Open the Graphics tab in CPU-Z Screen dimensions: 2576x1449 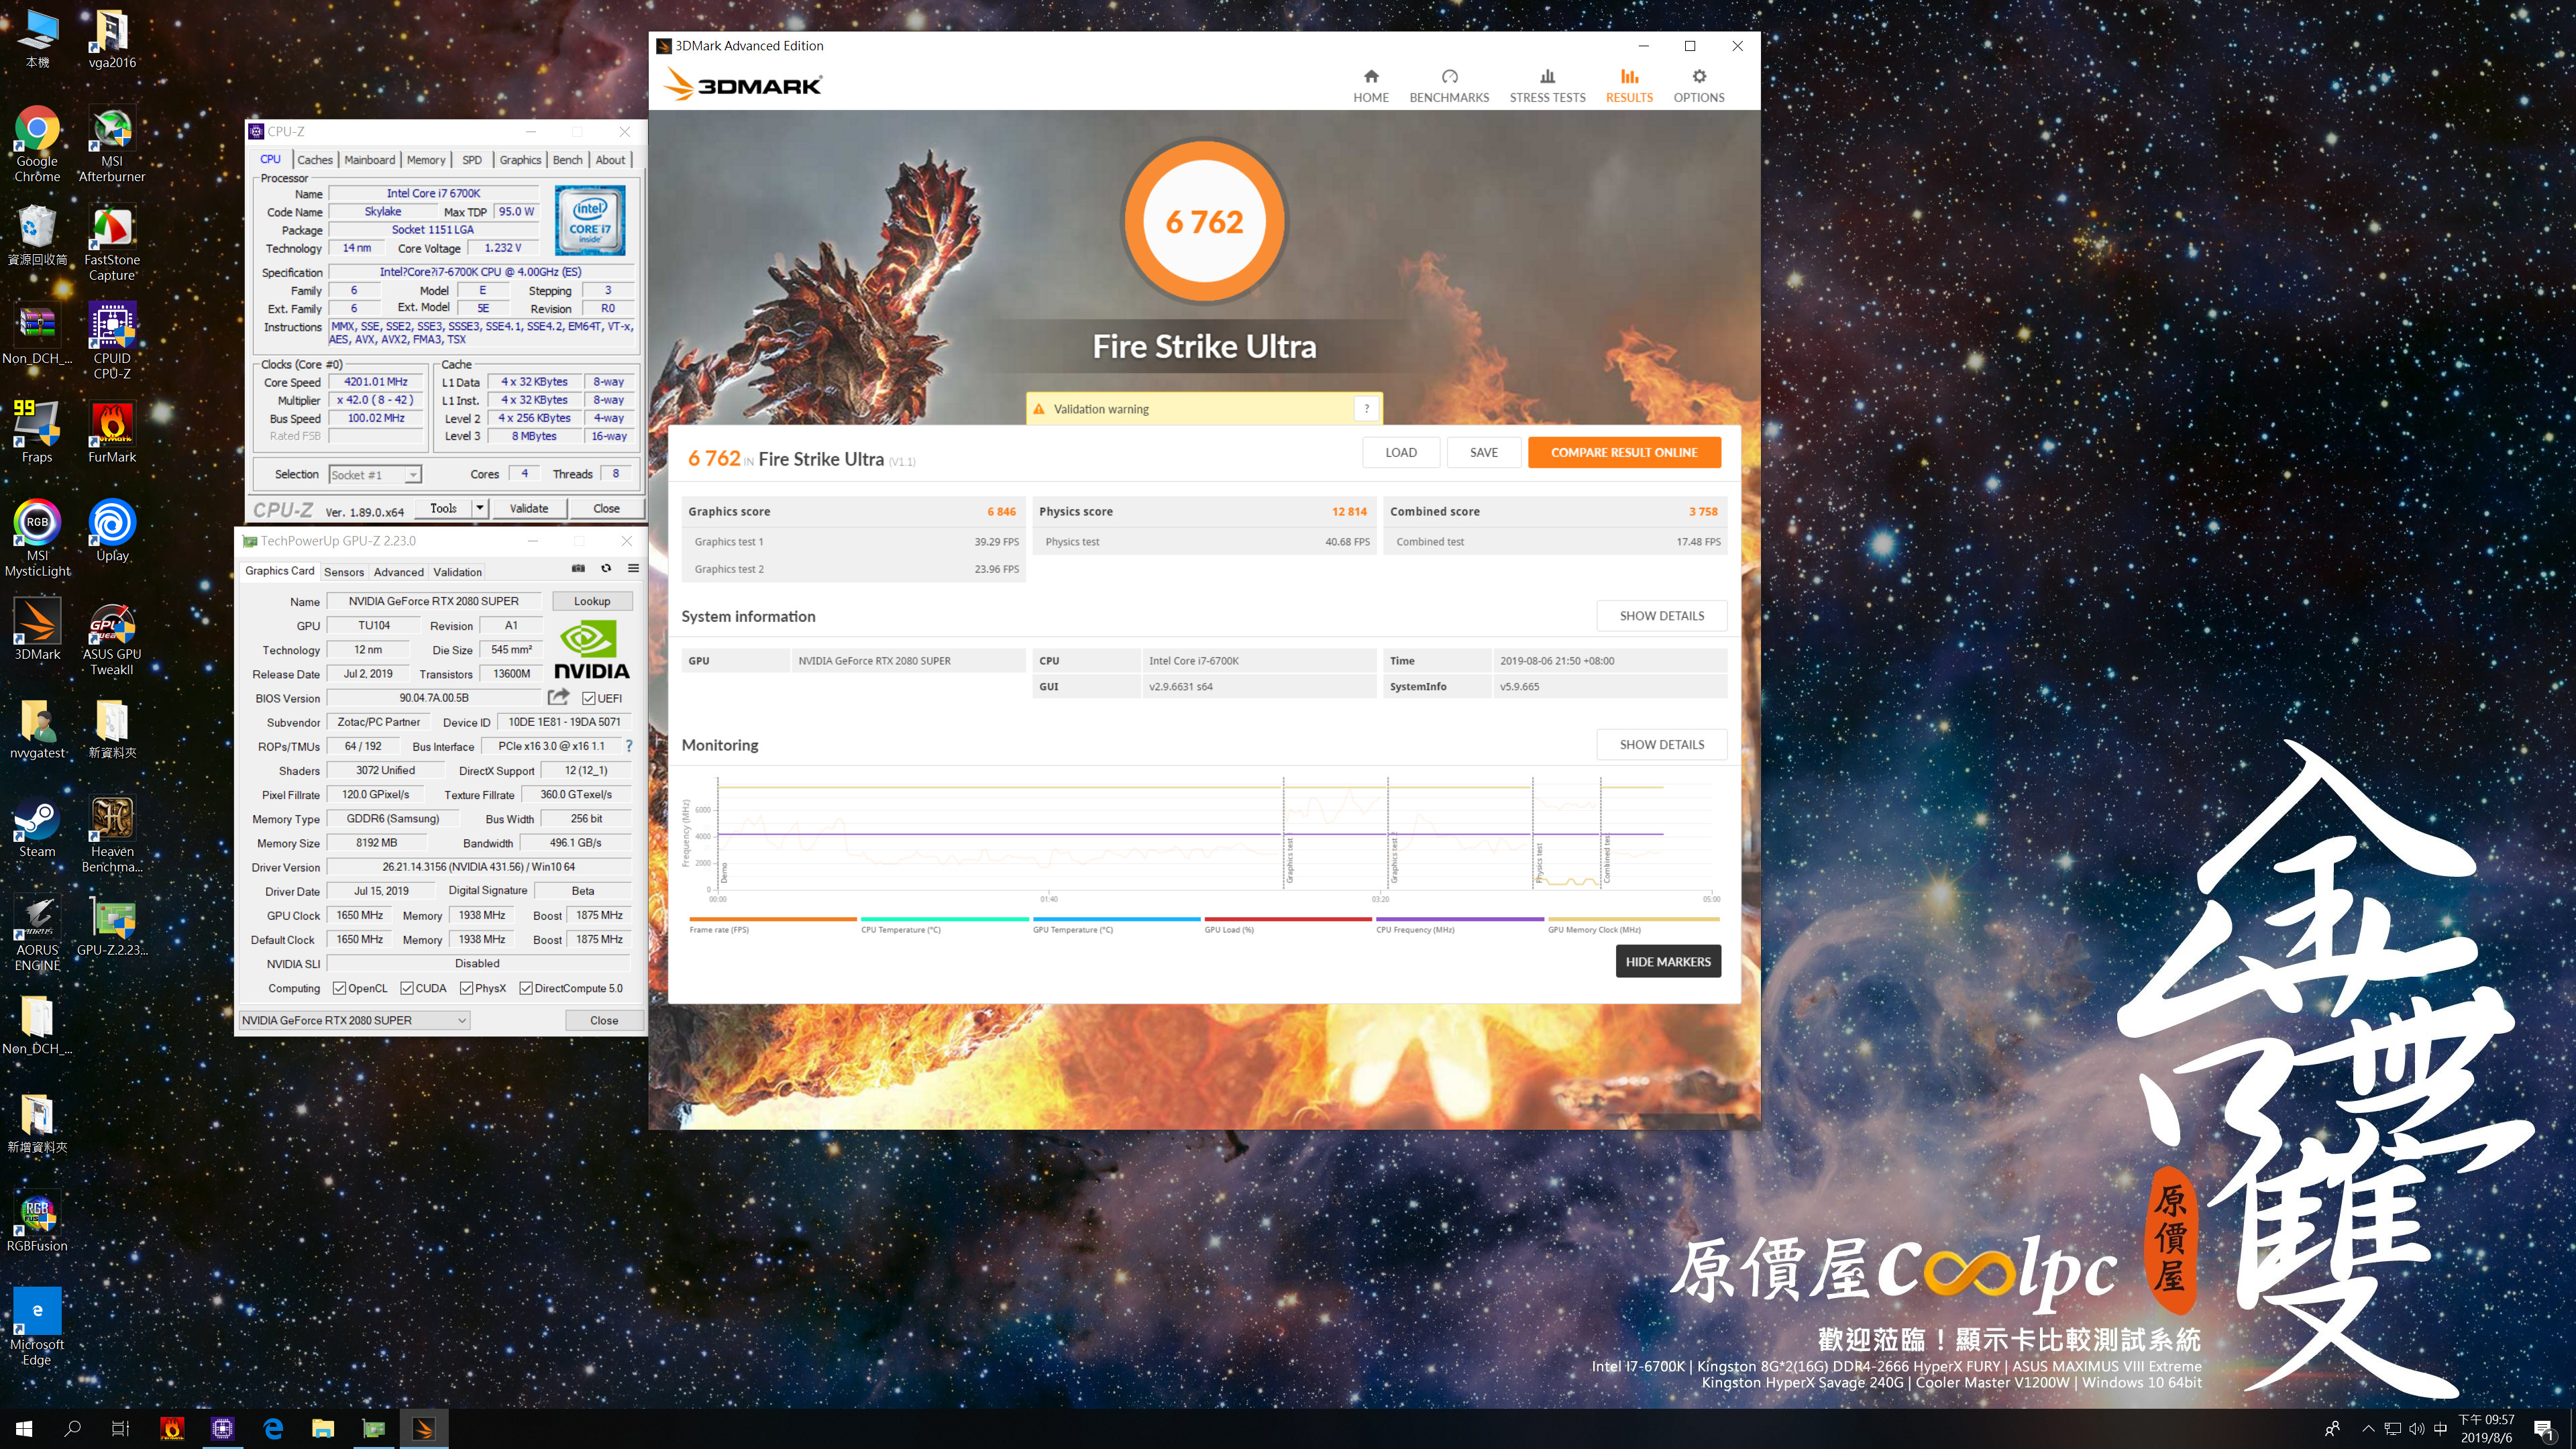click(x=520, y=160)
